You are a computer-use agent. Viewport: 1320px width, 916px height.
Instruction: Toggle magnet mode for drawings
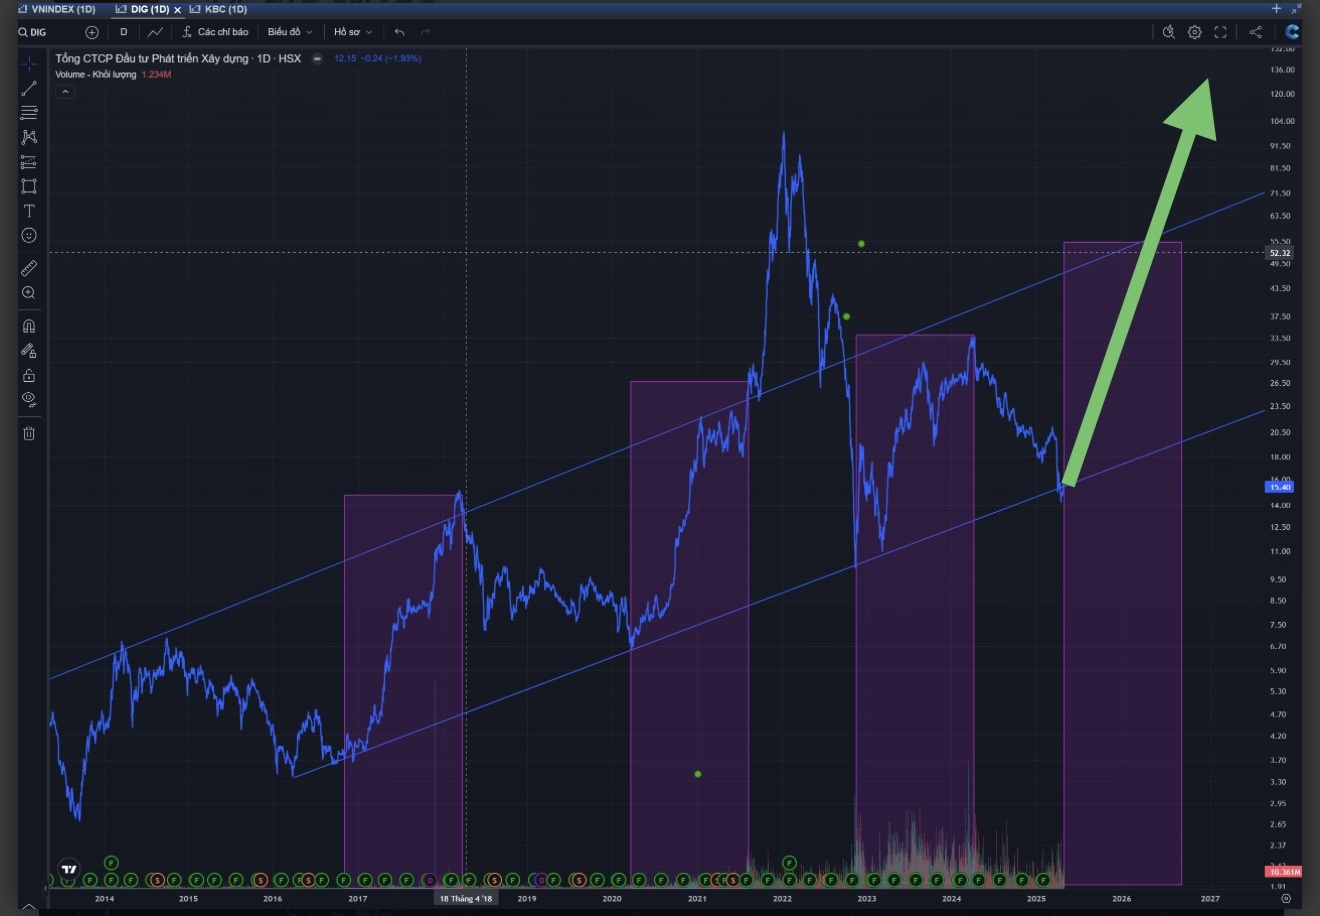(29, 326)
